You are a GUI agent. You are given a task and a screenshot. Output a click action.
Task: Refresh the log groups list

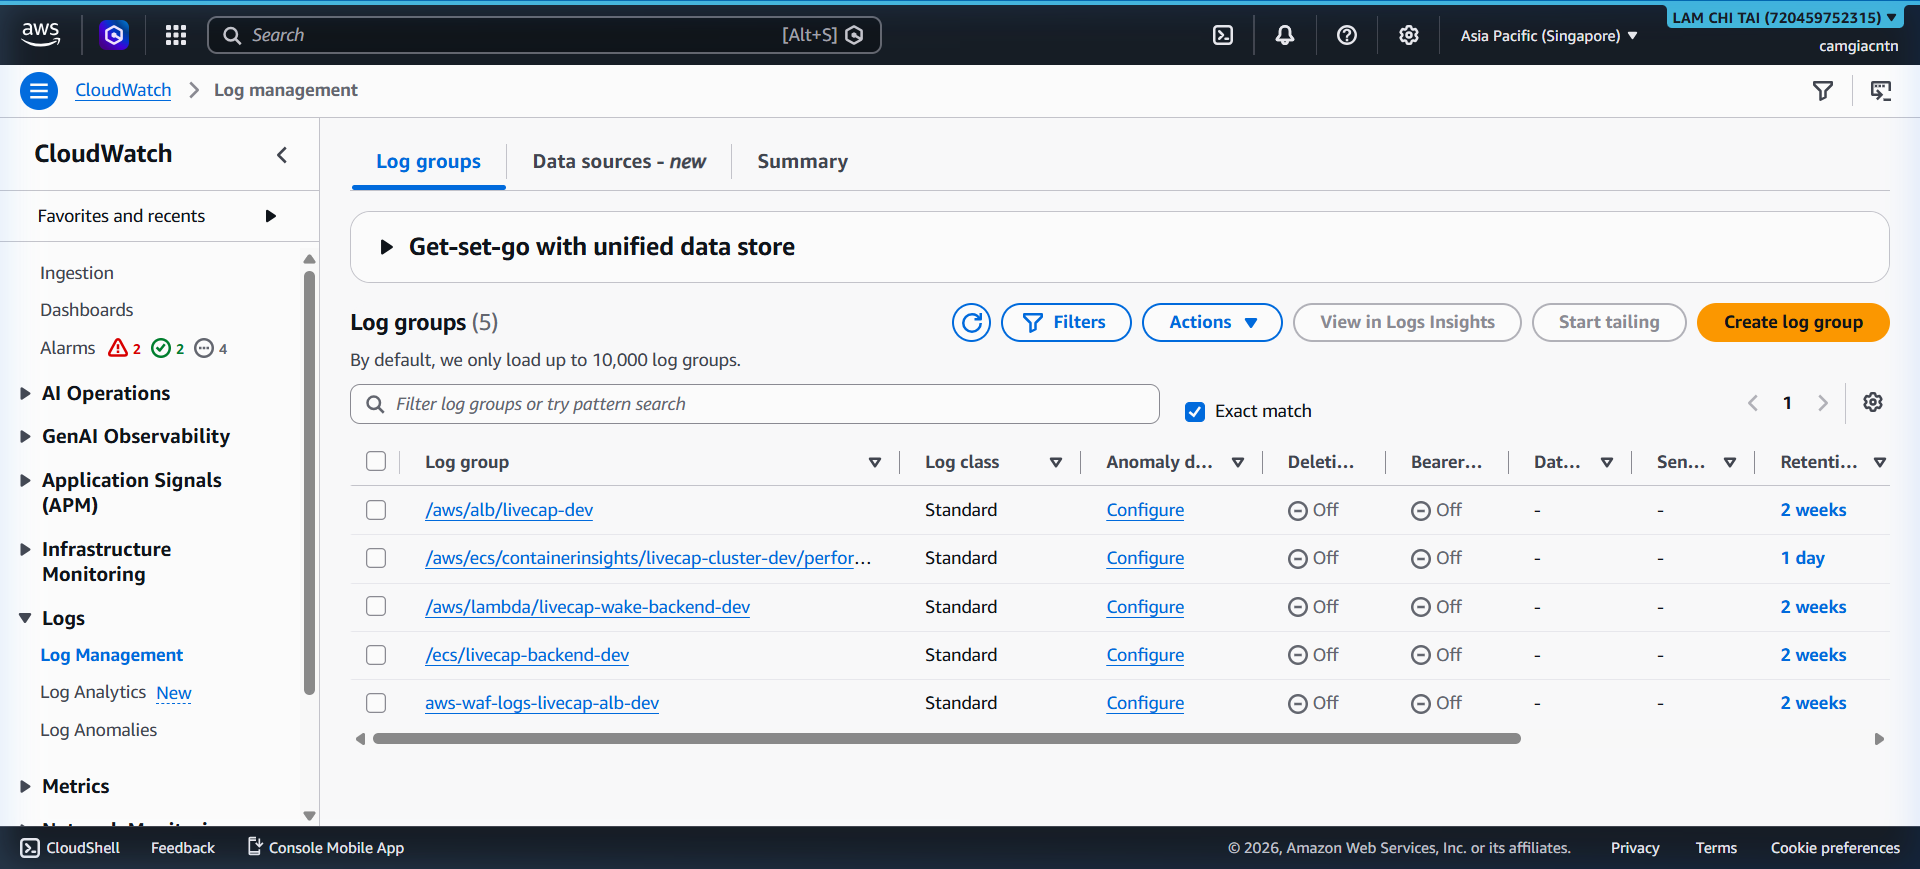coord(971,322)
